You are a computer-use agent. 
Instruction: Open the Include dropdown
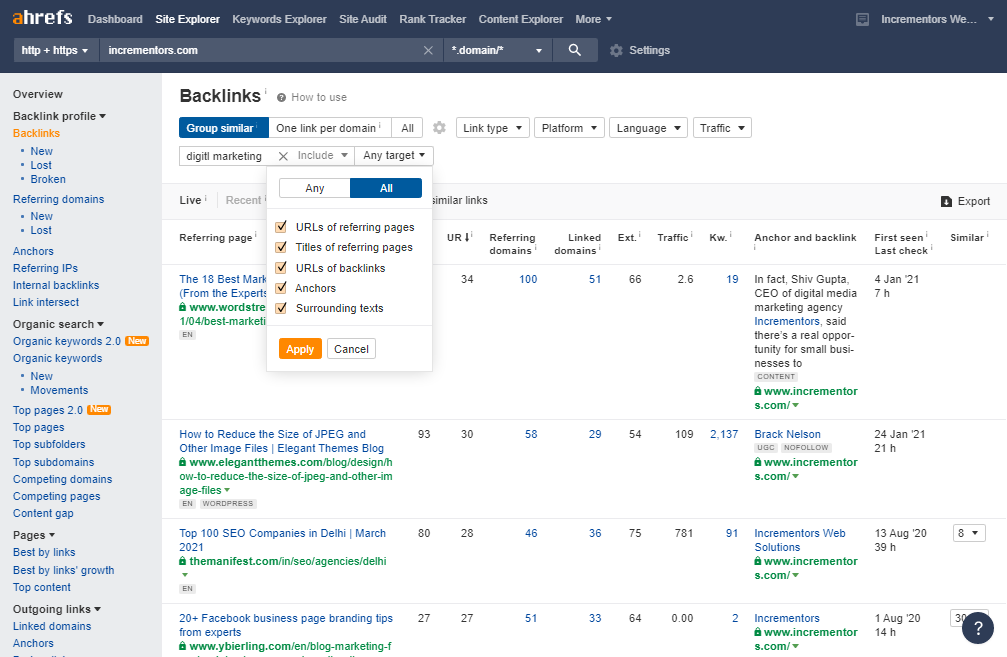(322, 155)
